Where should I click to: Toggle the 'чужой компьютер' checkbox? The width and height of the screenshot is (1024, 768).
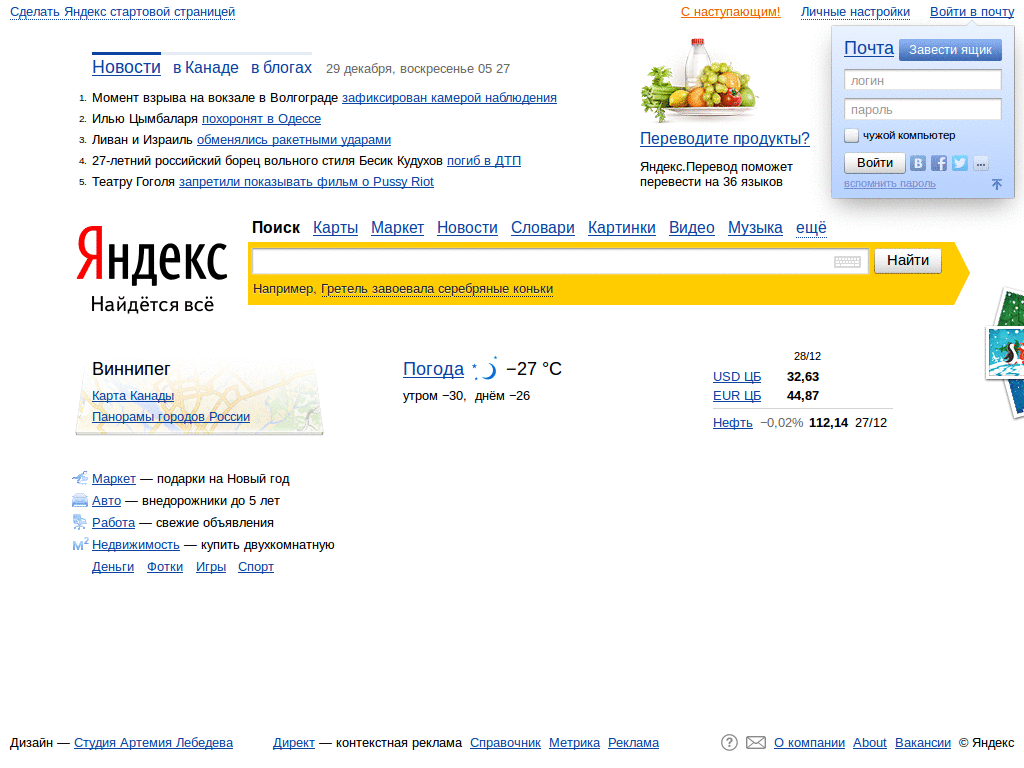pos(851,135)
